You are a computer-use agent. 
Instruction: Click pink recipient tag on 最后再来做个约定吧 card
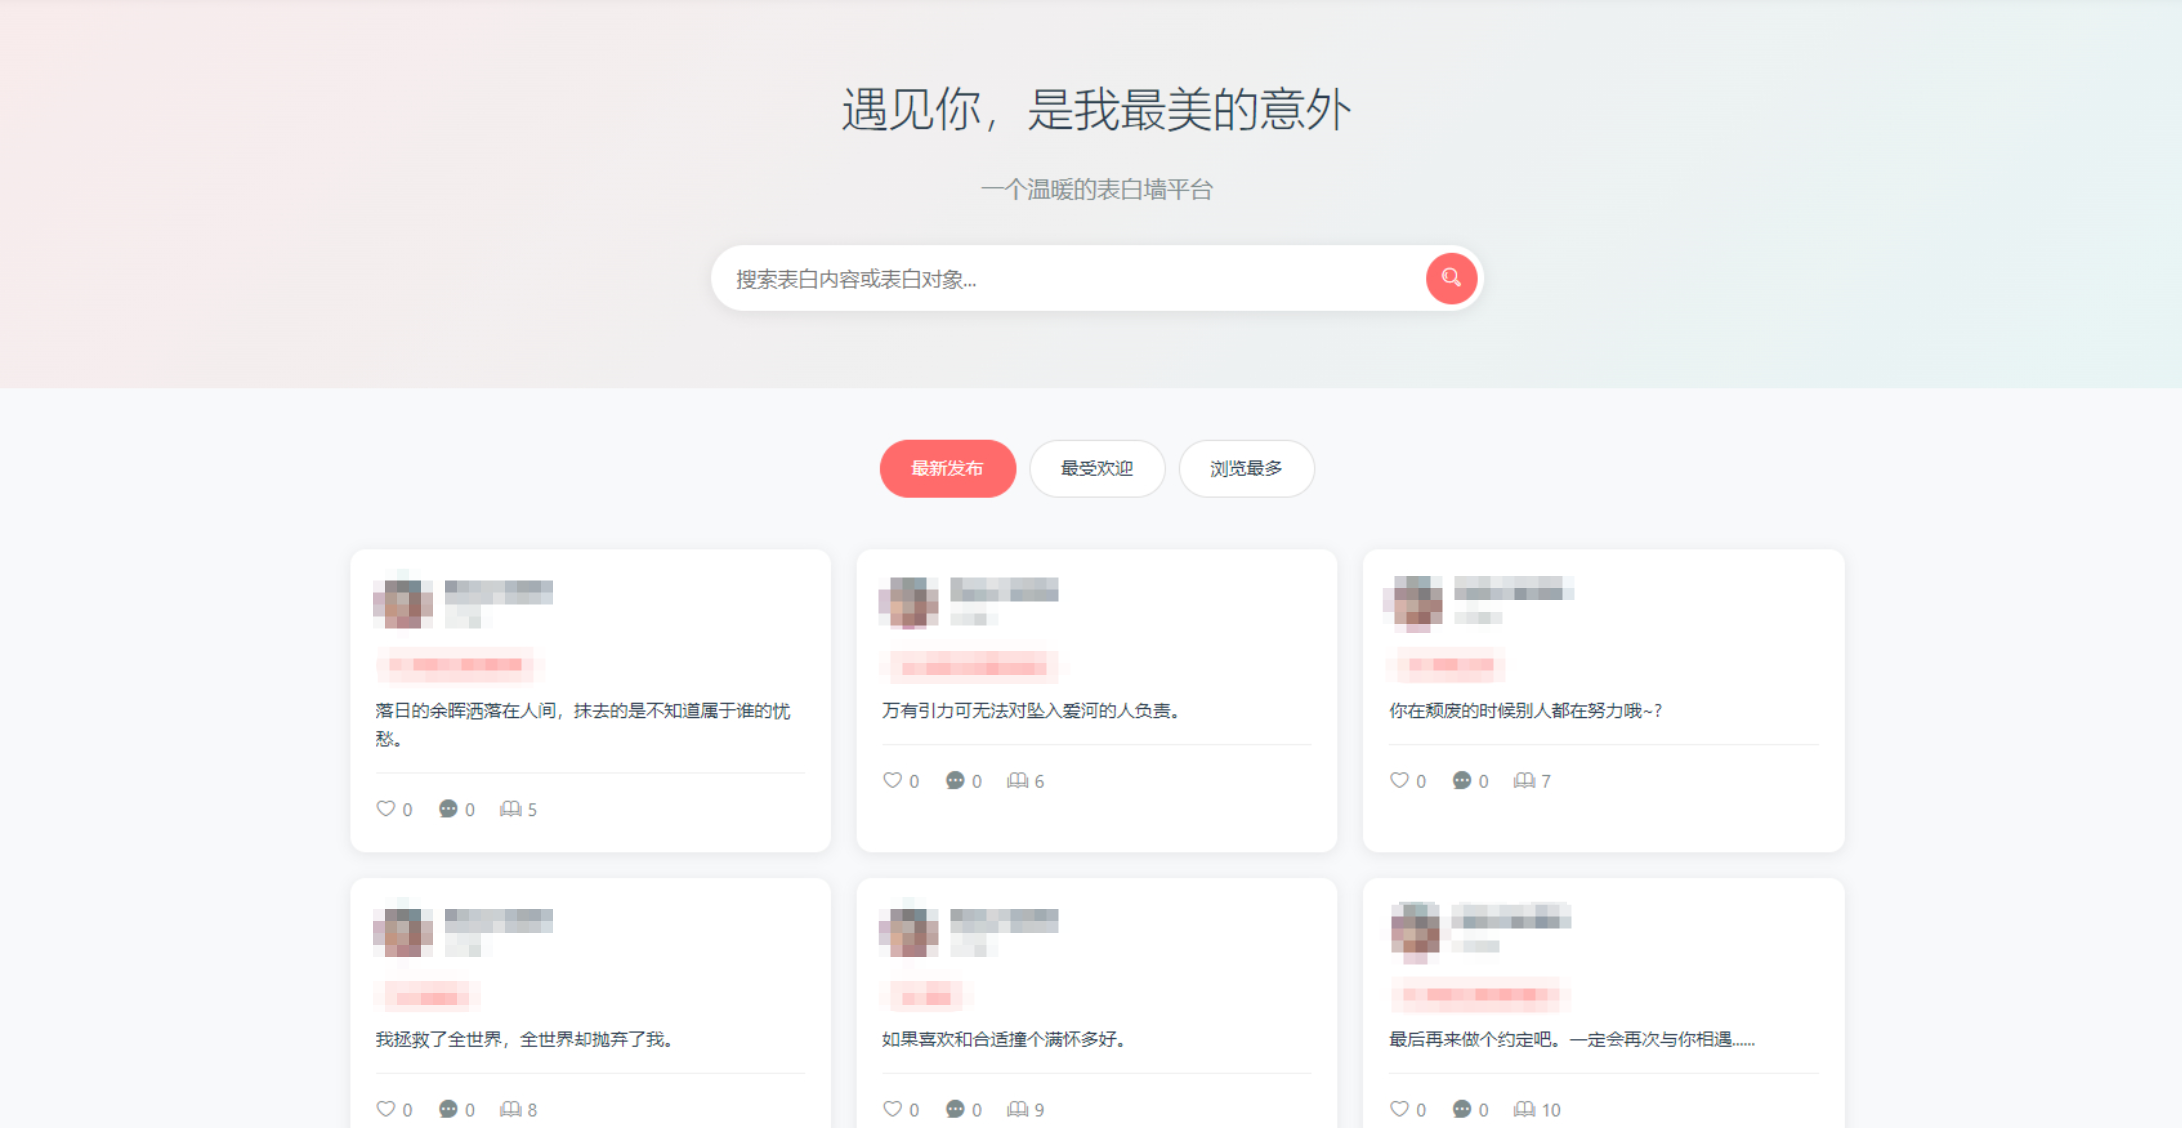[x=1480, y=994]
